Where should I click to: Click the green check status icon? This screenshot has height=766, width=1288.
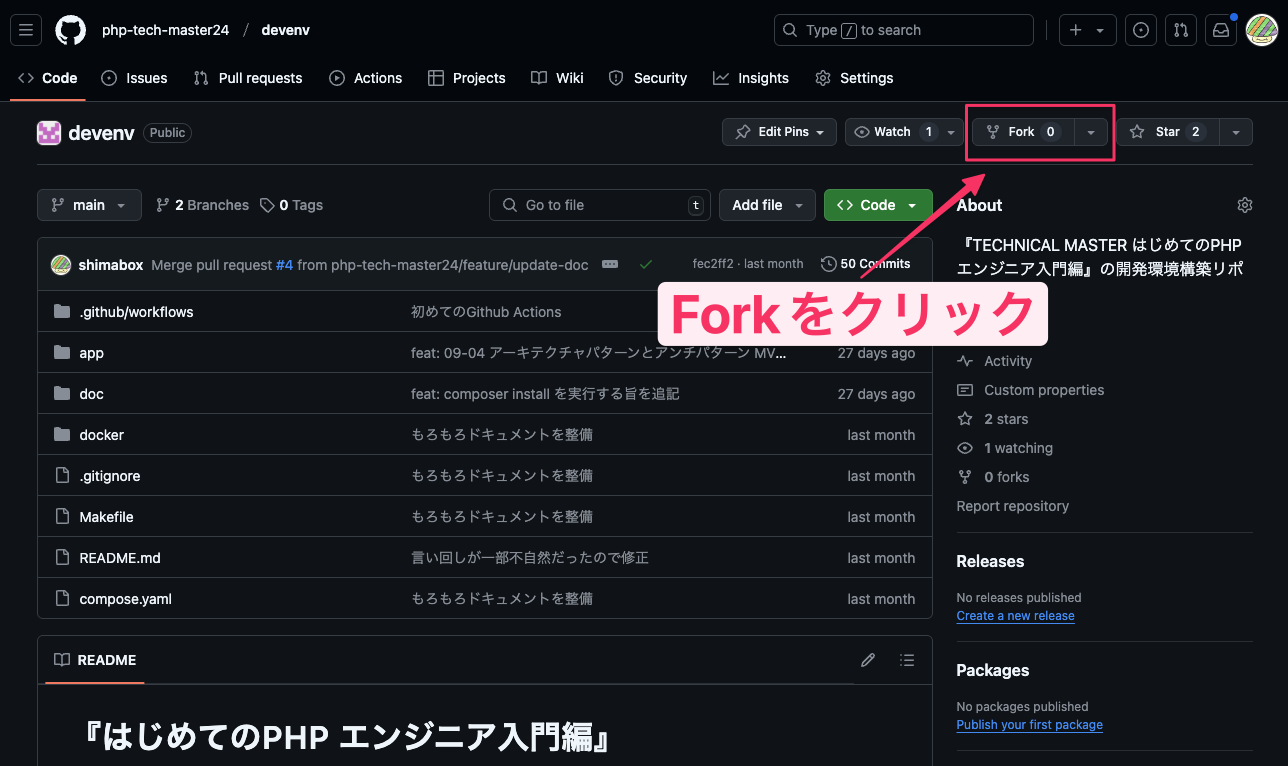click(x=646, y=264)
